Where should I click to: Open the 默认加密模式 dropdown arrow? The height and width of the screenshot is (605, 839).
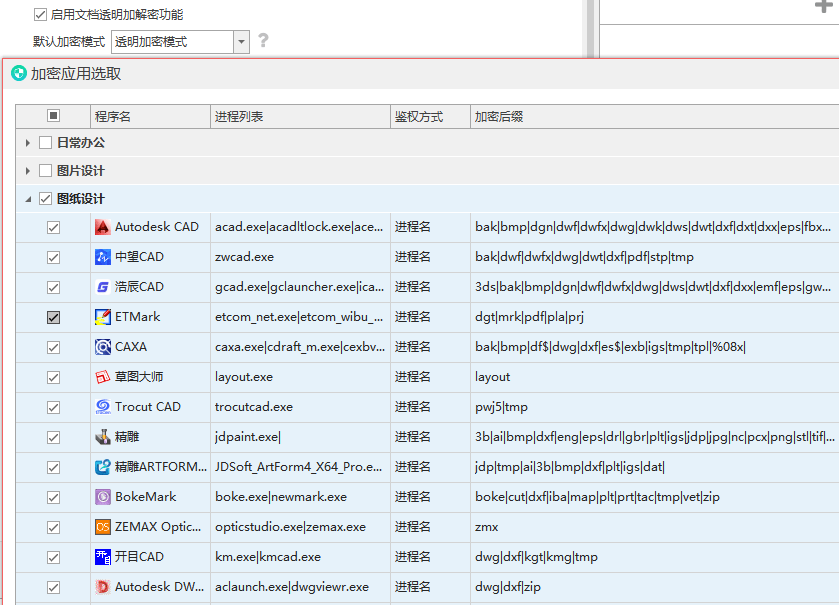tap(241, 42)
